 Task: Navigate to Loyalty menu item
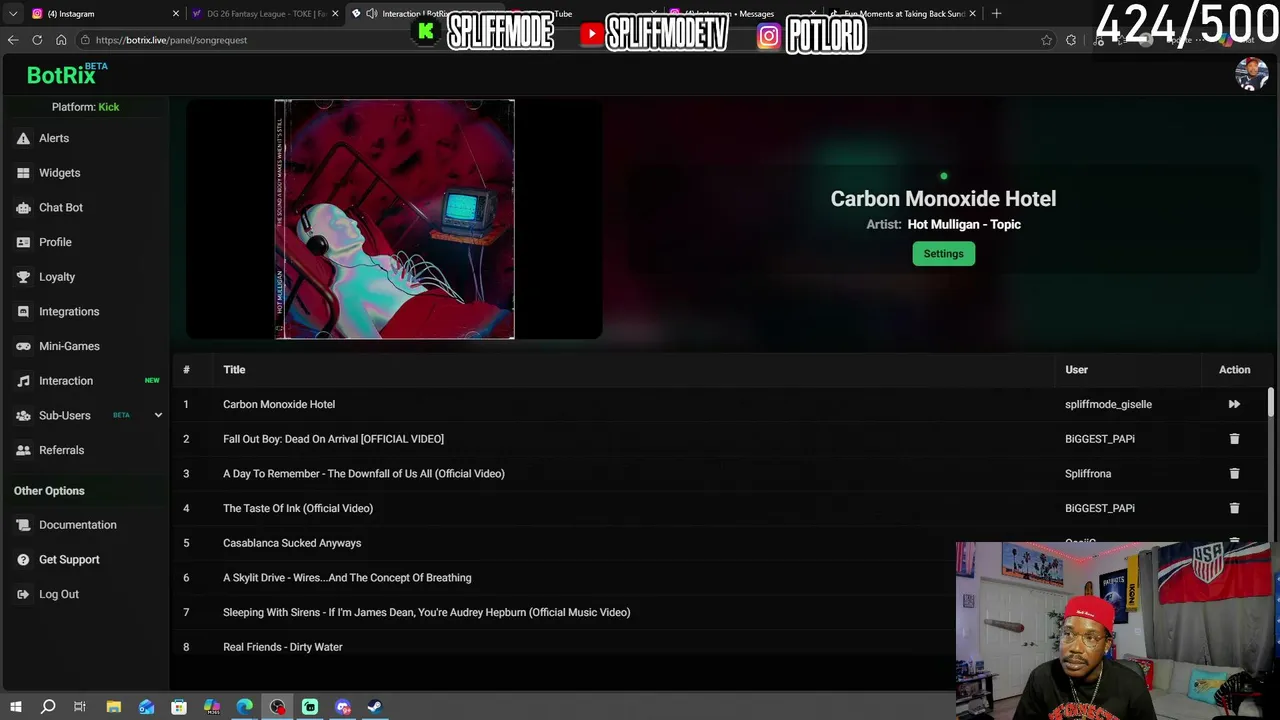(57, 277)
